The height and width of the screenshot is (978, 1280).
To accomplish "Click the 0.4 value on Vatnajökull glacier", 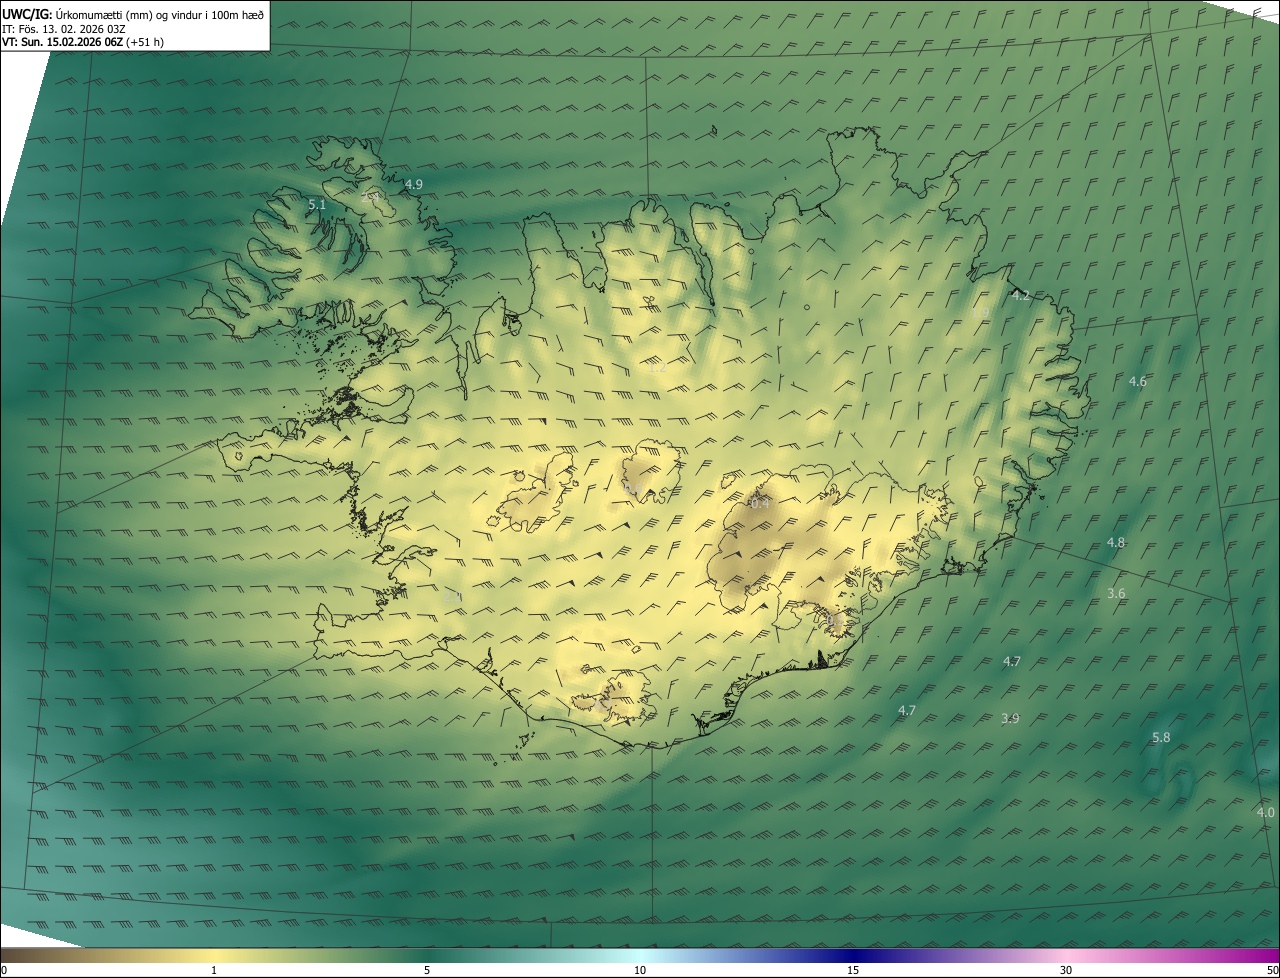I will pos(760,503).
